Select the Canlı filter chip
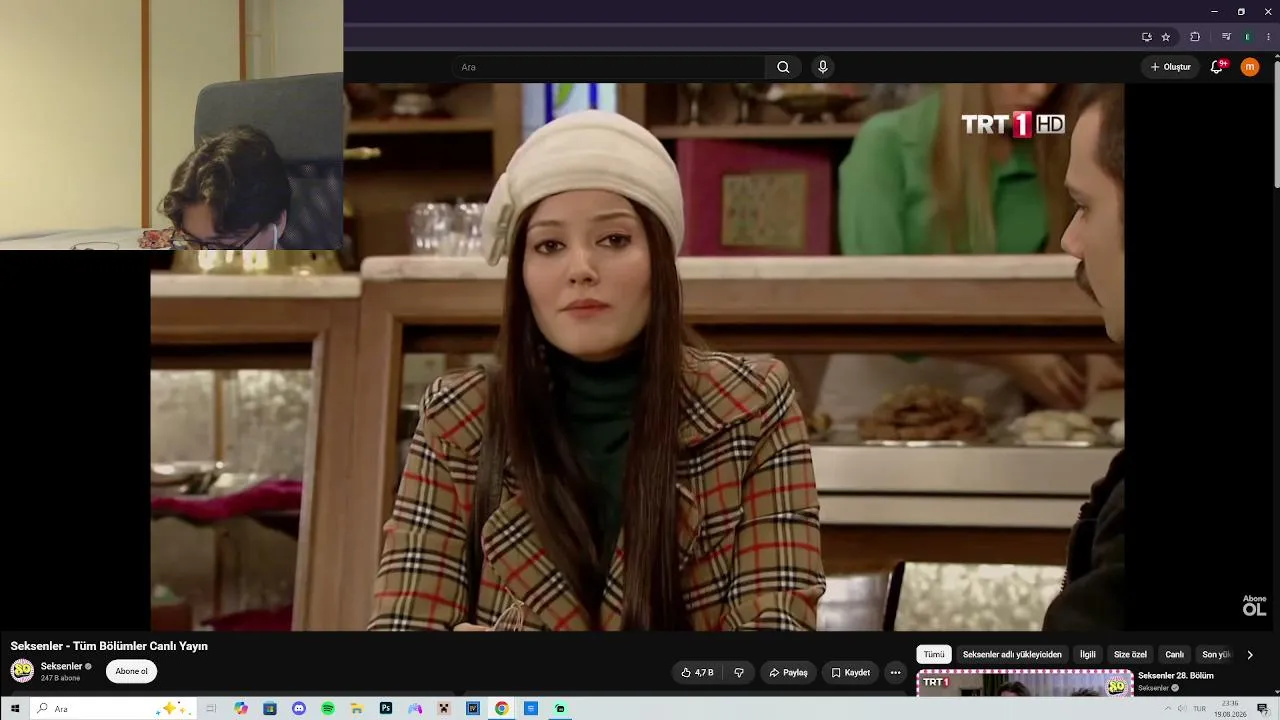The width and height of the screenshot is (1280, 720). (x=1175, y=655)
